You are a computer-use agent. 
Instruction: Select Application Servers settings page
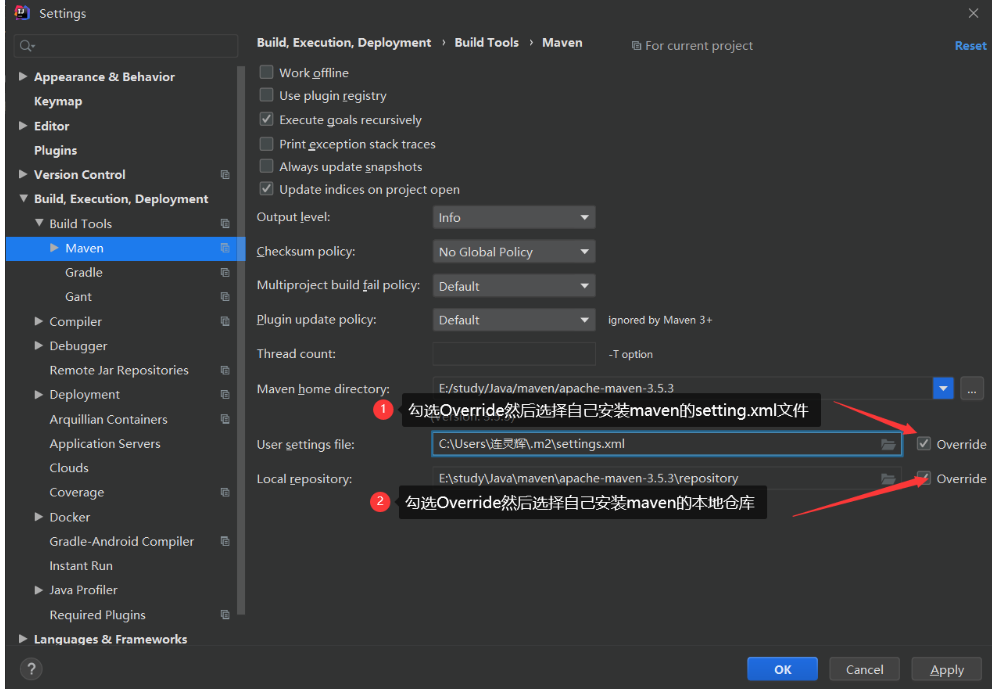105,444
